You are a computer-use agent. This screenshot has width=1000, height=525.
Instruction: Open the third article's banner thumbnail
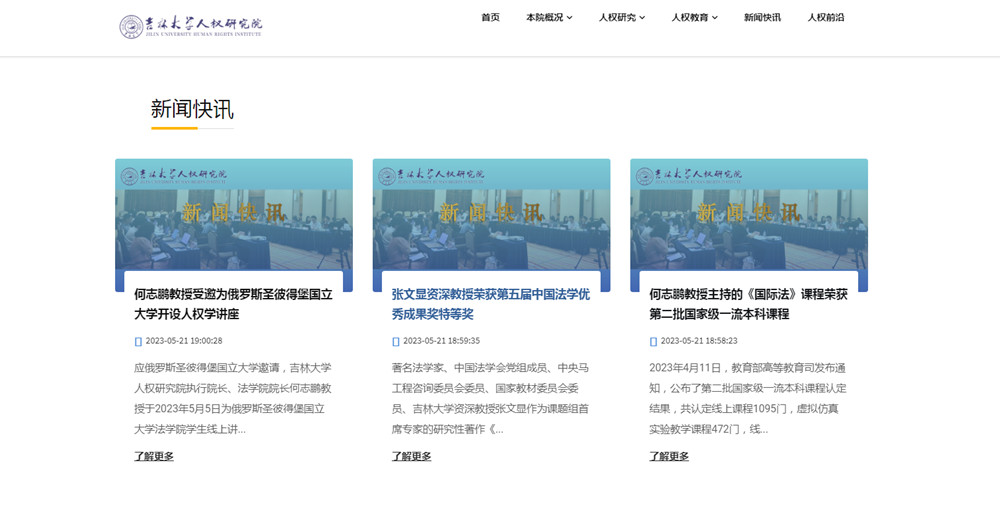point(748,213)
